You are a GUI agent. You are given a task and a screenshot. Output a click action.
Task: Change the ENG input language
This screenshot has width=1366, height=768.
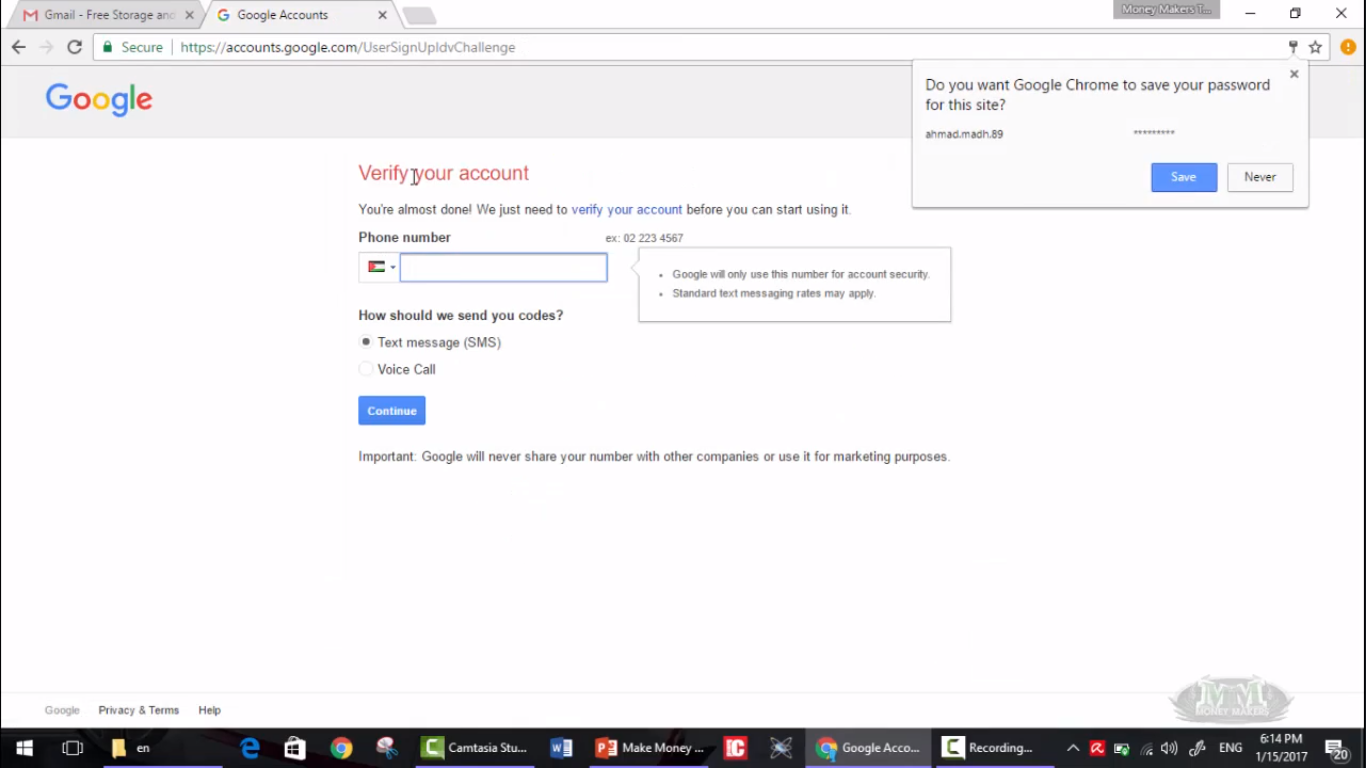coord(1231,748)
